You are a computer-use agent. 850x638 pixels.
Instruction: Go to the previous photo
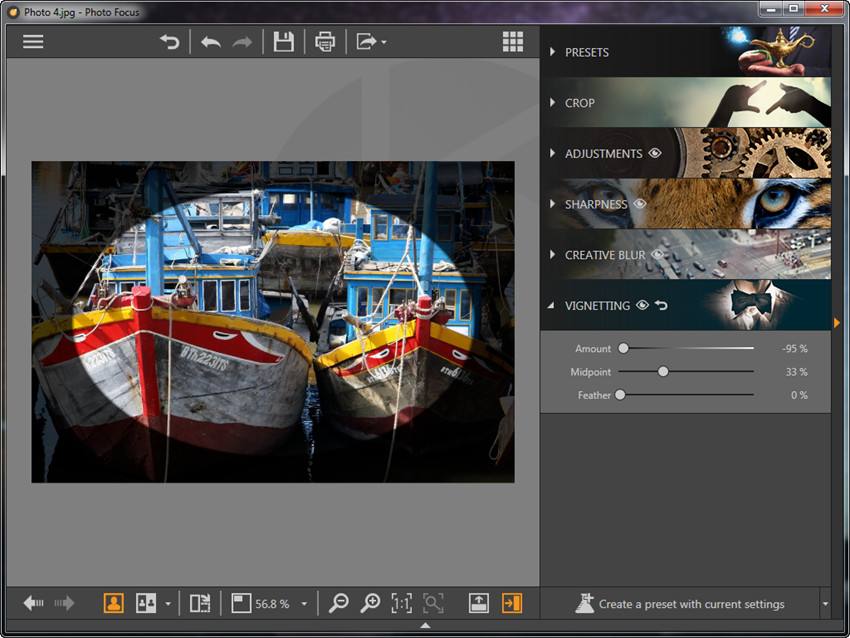click(x=34, y=603)
